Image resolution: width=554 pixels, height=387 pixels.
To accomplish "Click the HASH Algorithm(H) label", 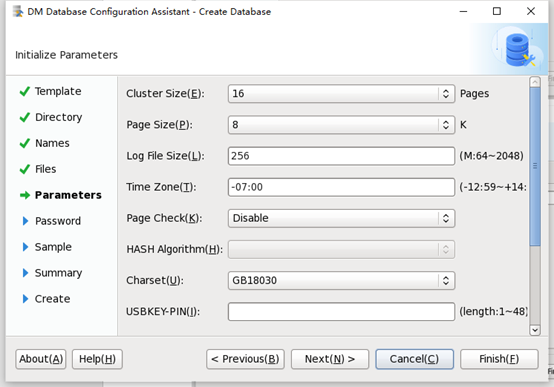I will pyautogui.click(x=175, y=249).
